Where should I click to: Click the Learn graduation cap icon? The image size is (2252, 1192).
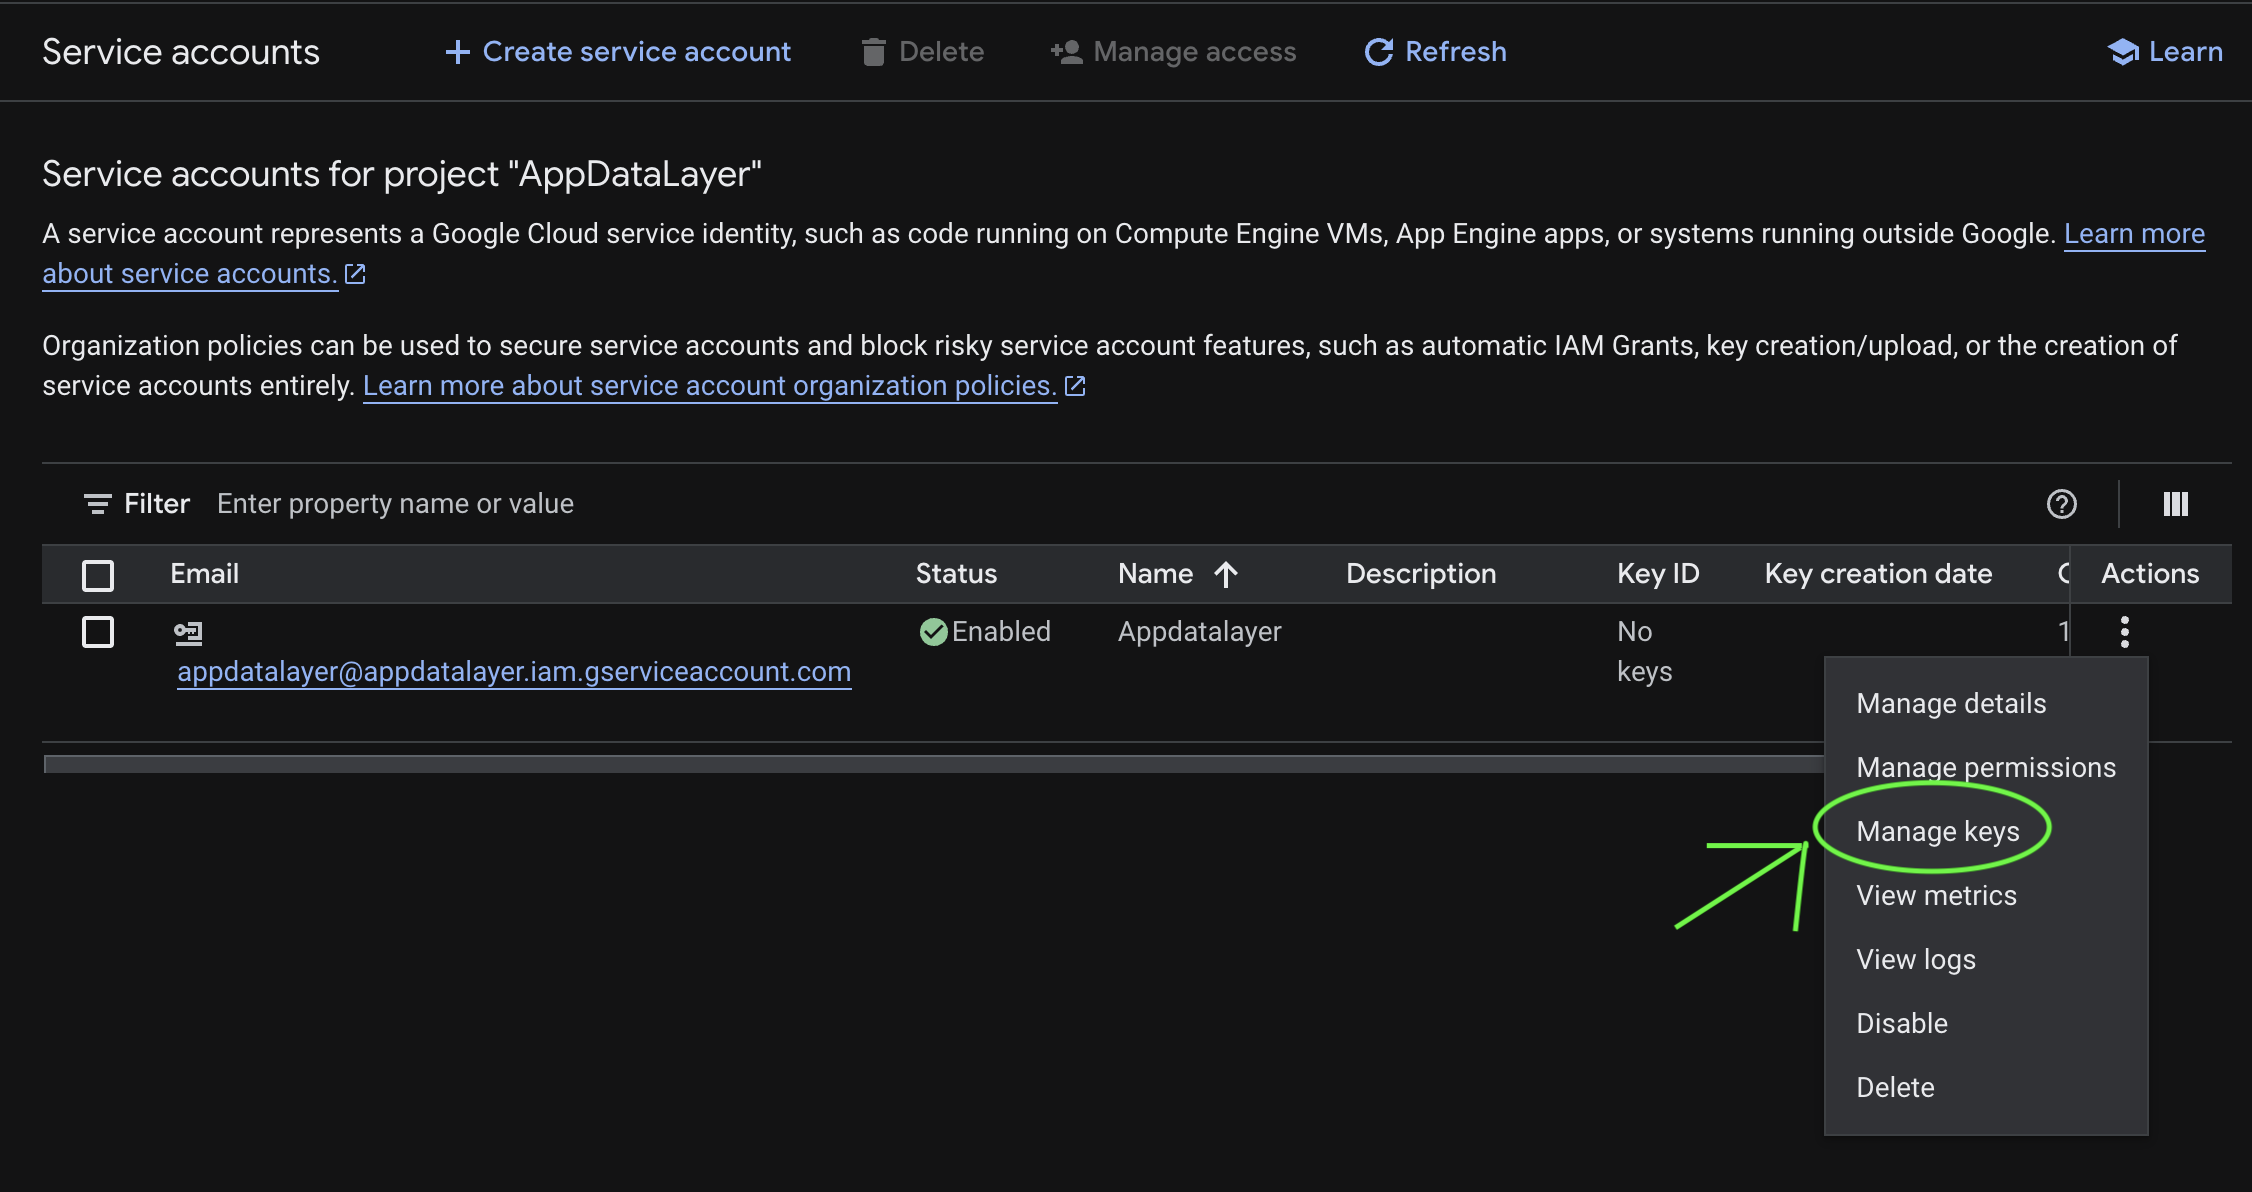click(2122, 52)
